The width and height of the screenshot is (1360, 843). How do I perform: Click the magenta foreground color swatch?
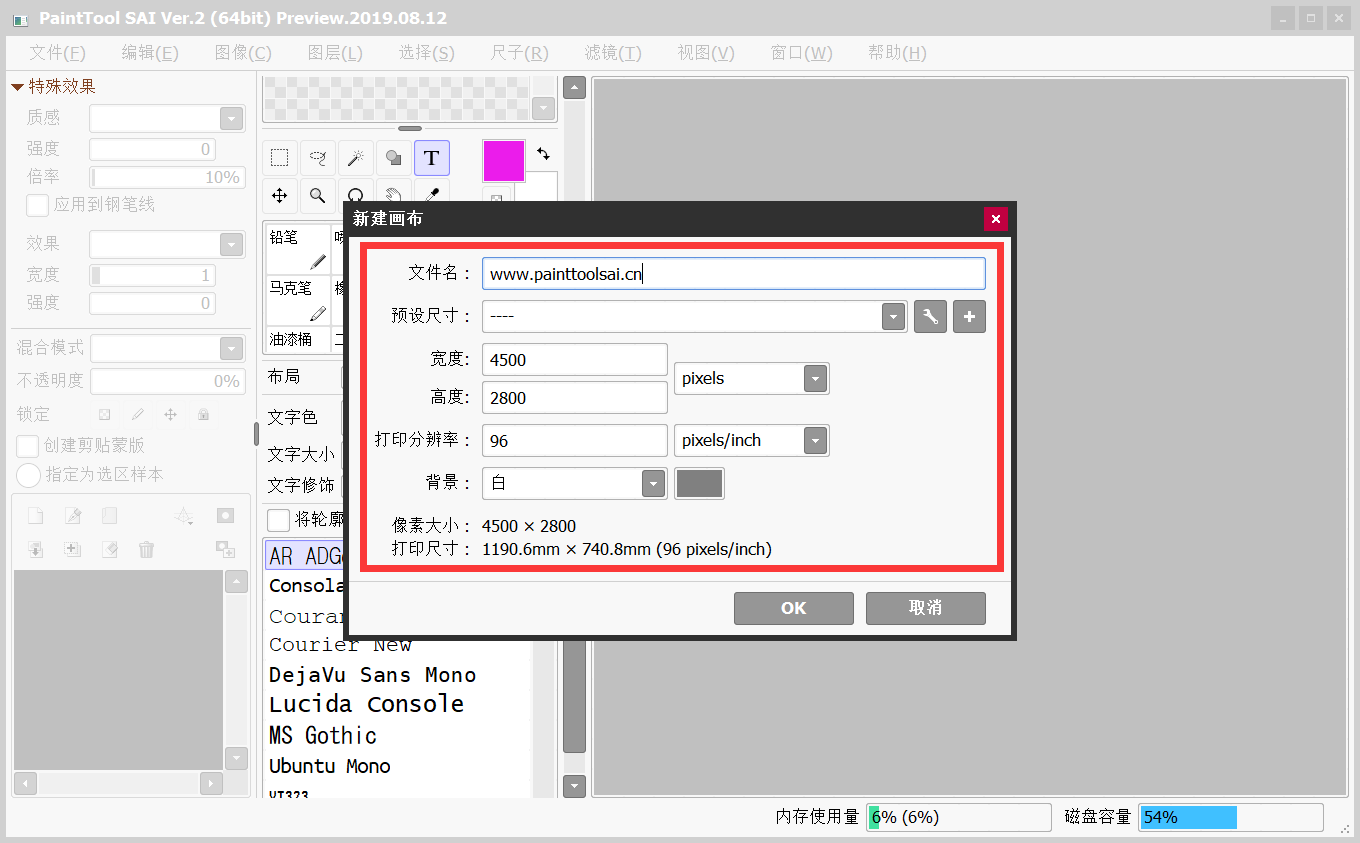[504, 161]
